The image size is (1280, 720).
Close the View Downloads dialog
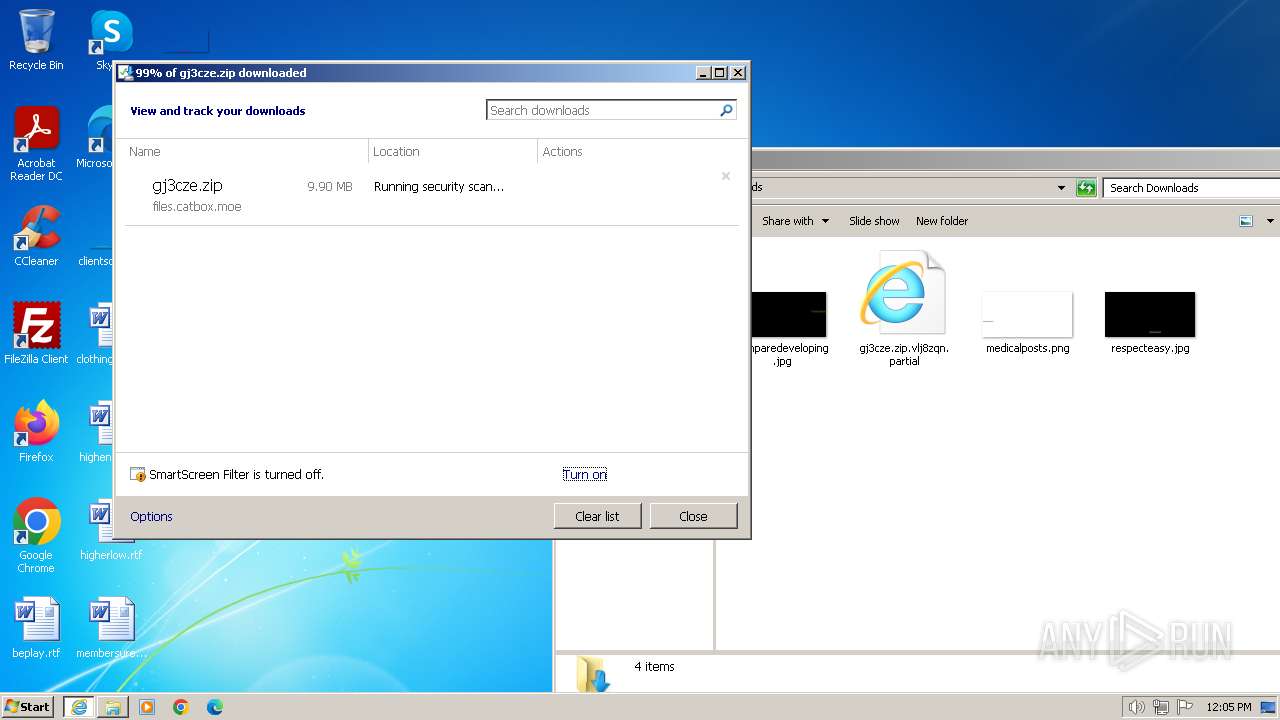[x=693, y=516]
